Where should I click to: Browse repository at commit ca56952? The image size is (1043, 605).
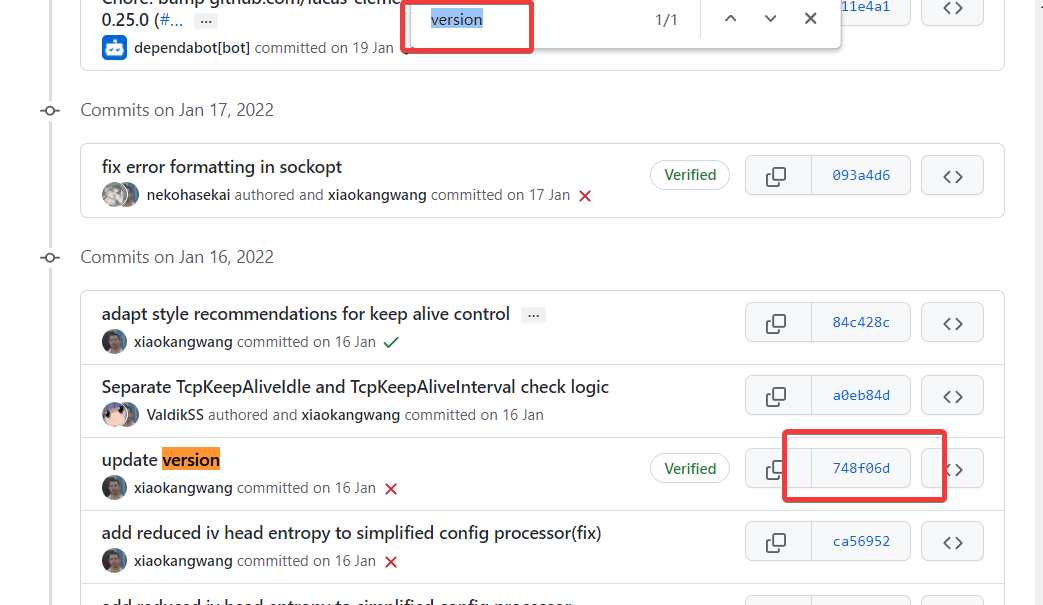coord(952,542)
